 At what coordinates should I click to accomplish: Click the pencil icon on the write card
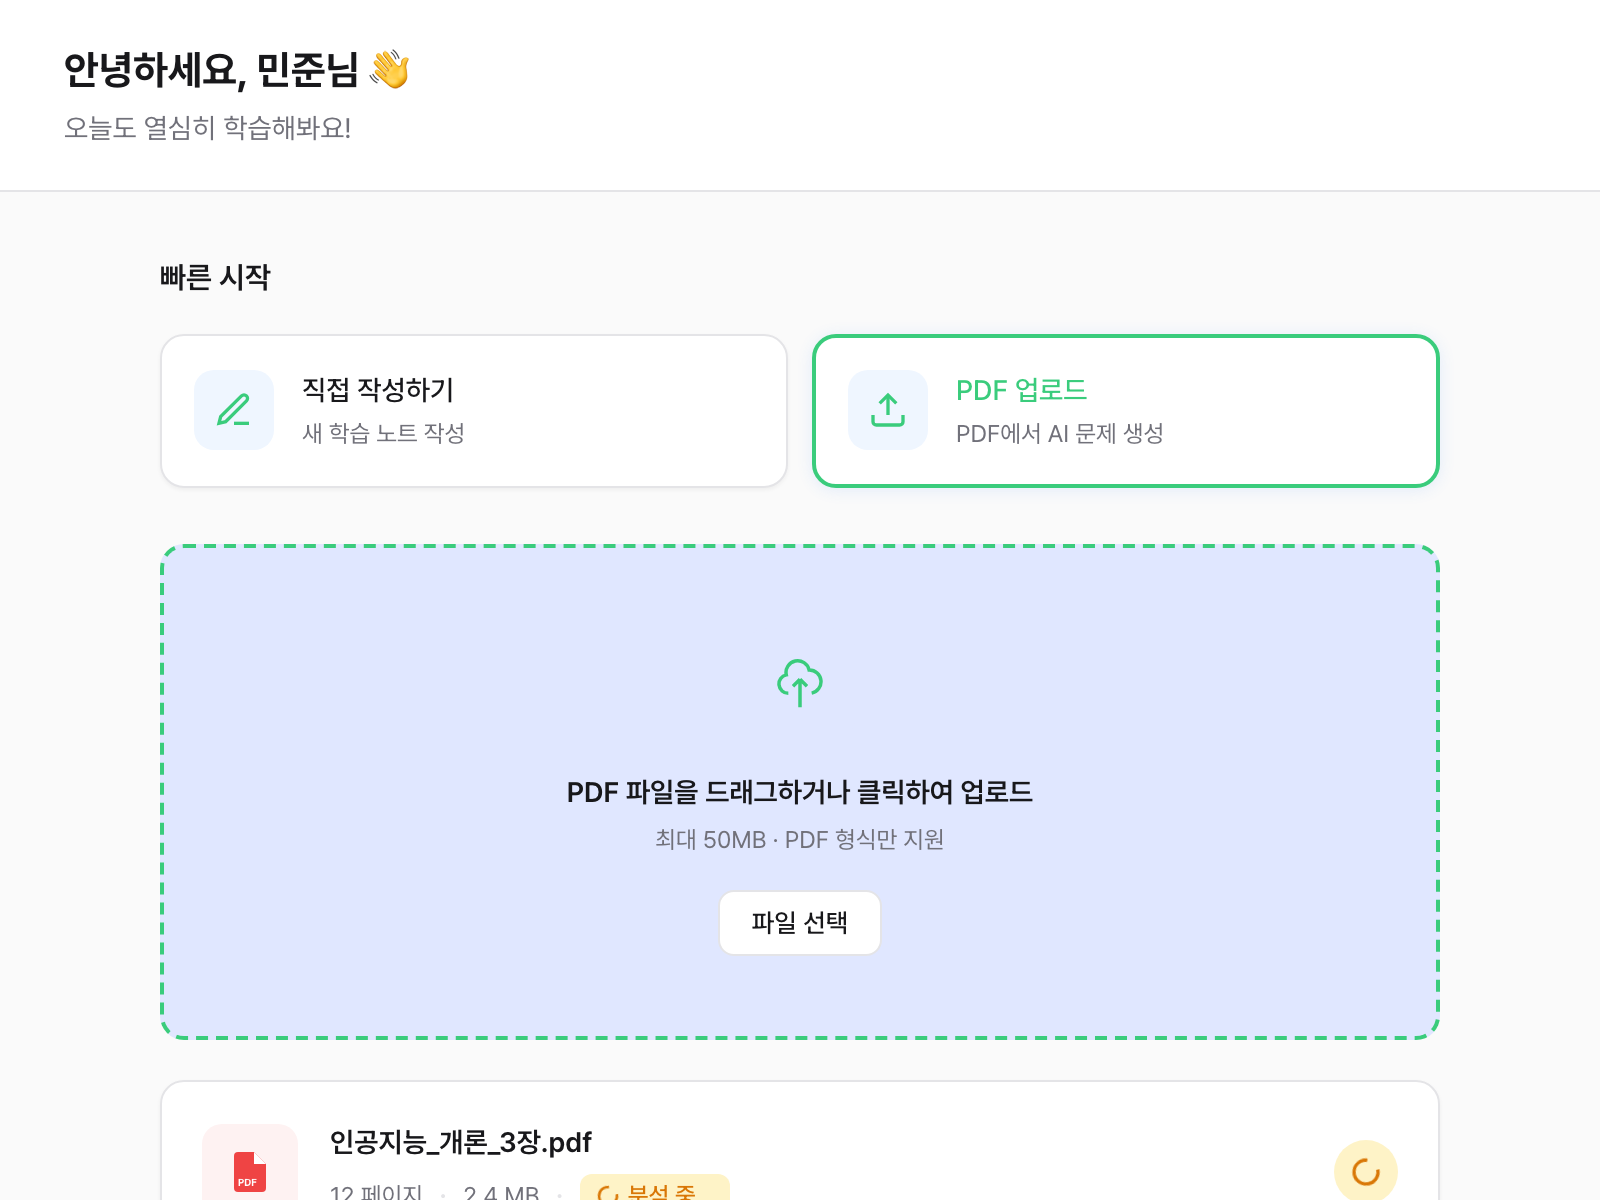pyautogui.click(x=234, y=410)
